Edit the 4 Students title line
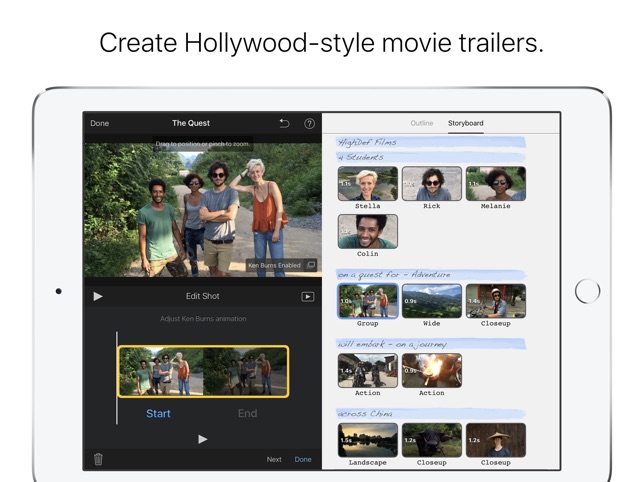The image size is (643, 482). [x=431, y=157]
